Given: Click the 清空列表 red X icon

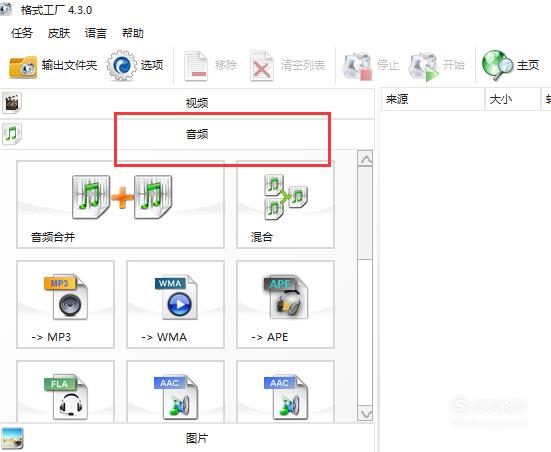Looking at the screenshot, I should tap(261, 66).
